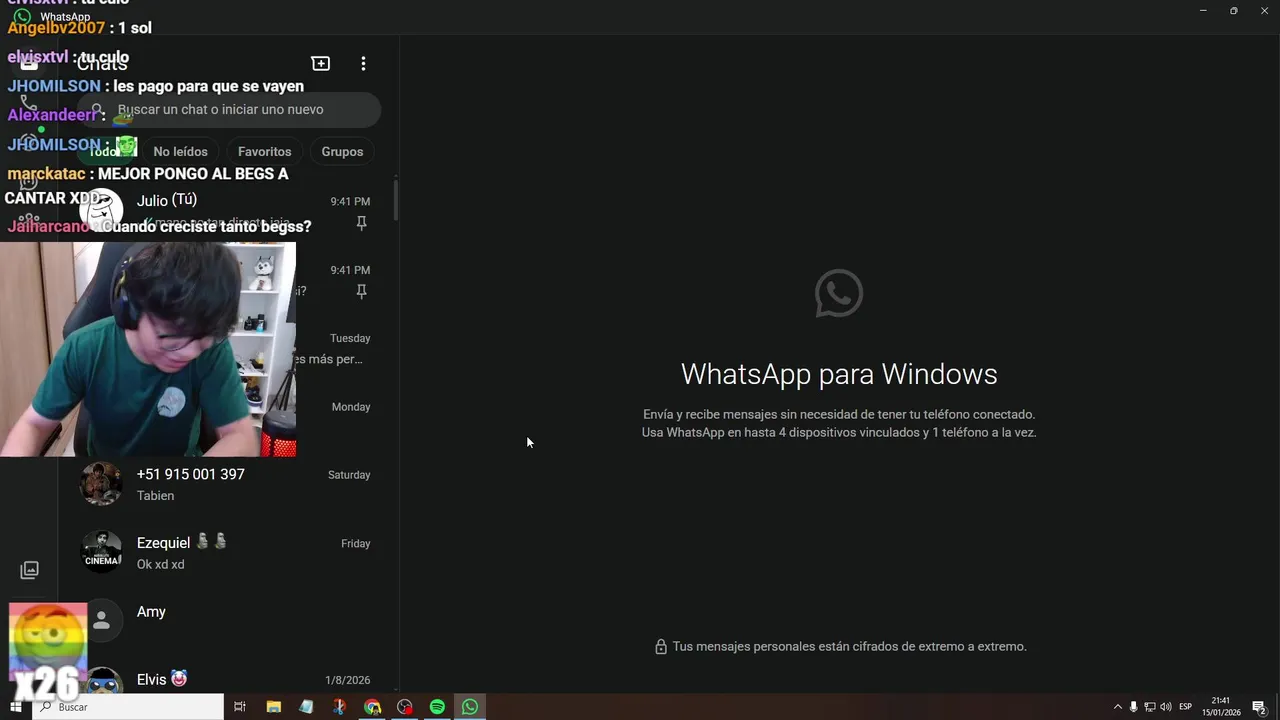The height and width of the screenshot is (720, 1280).
Task: Open File Explorer from the taskbar
Action: click(x=273, y=707)
